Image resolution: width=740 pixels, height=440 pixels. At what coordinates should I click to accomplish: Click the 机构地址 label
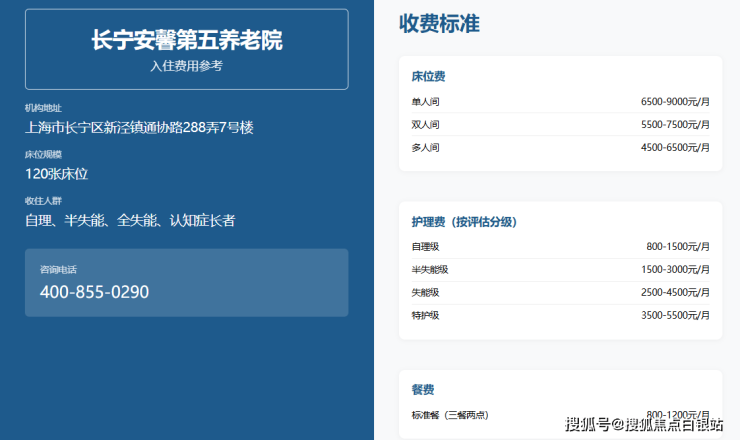43,108
